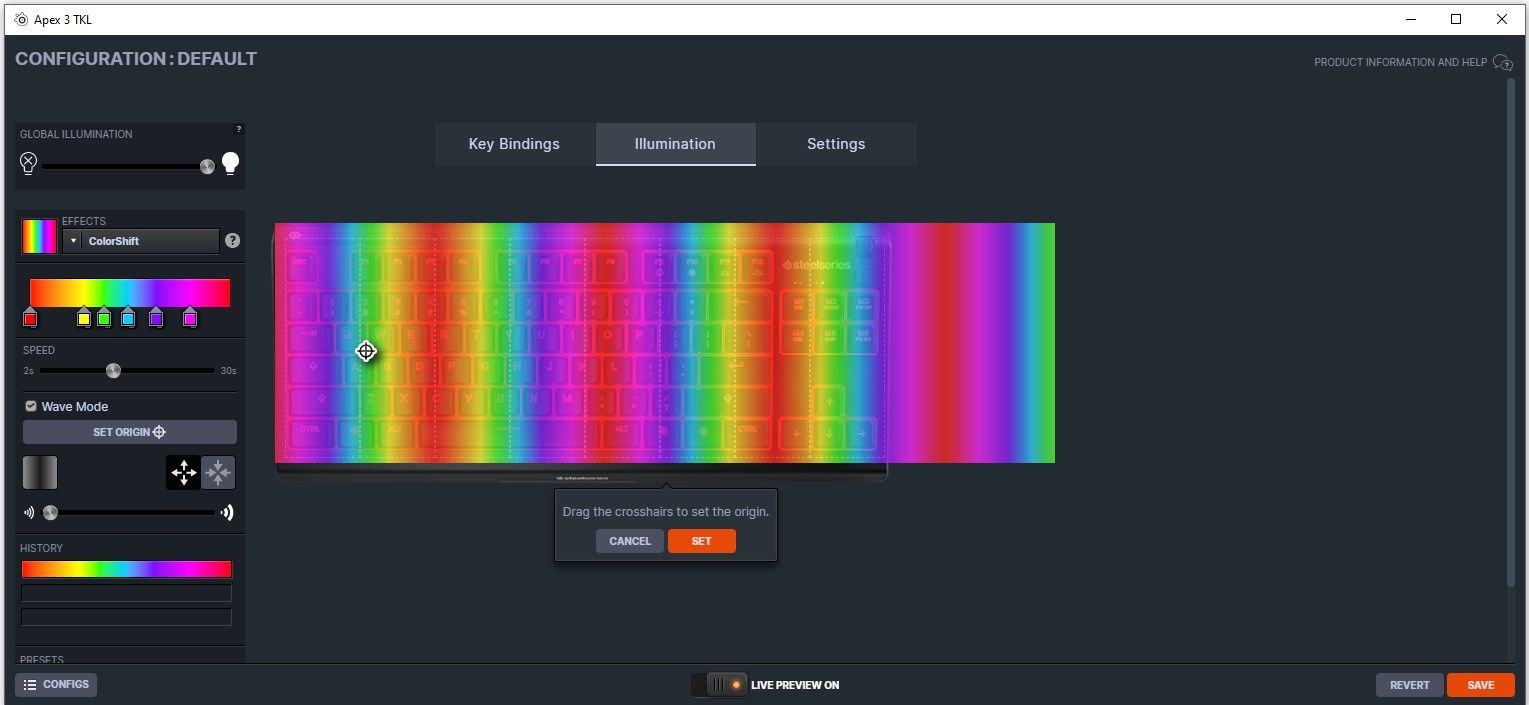1529x705 pixels.
Task: Open the Configs list button
Action: pos(56,685)
